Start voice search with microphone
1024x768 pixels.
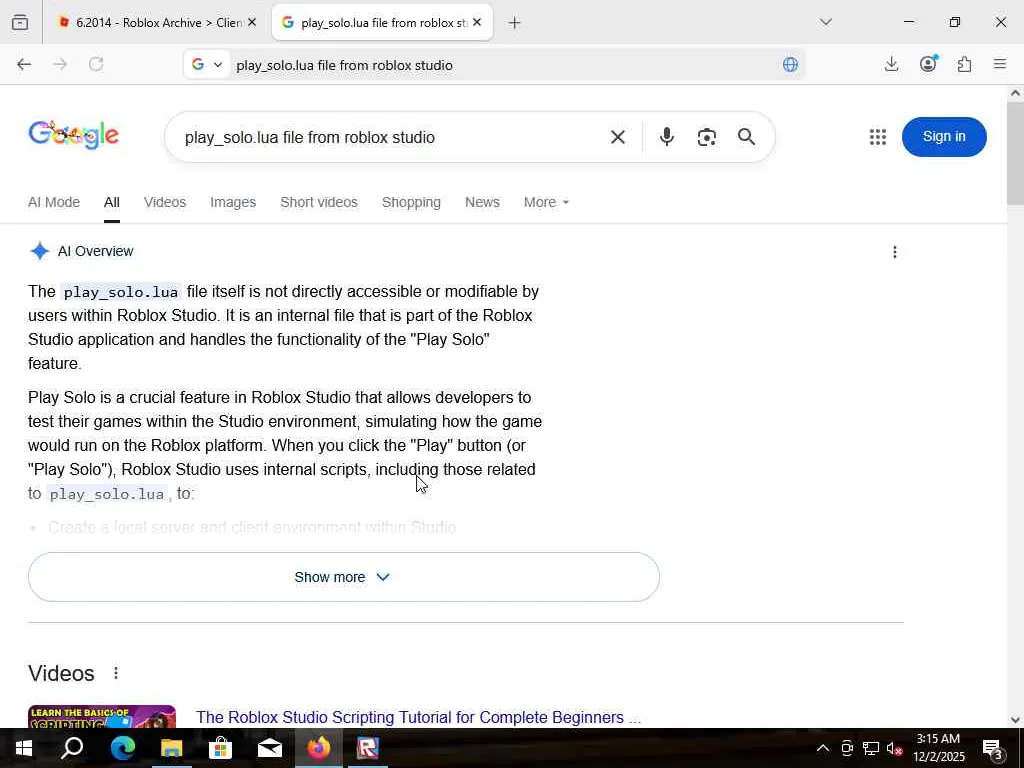[x=667, y=137]
